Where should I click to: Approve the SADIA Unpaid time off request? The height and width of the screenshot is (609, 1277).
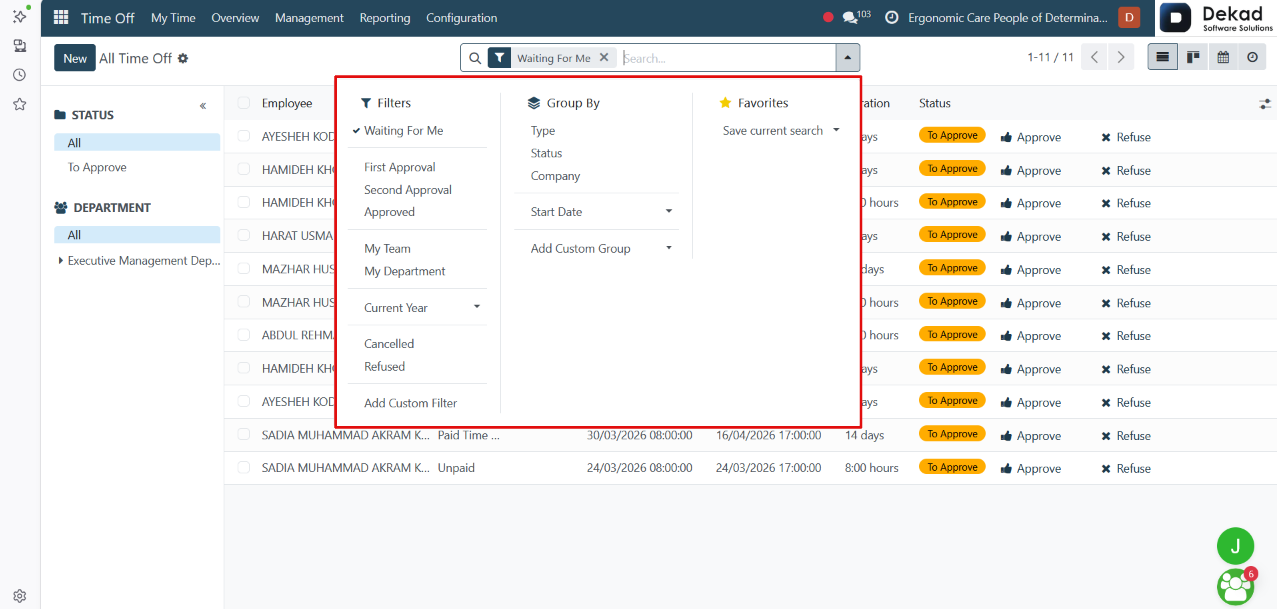click(1030, 468)
